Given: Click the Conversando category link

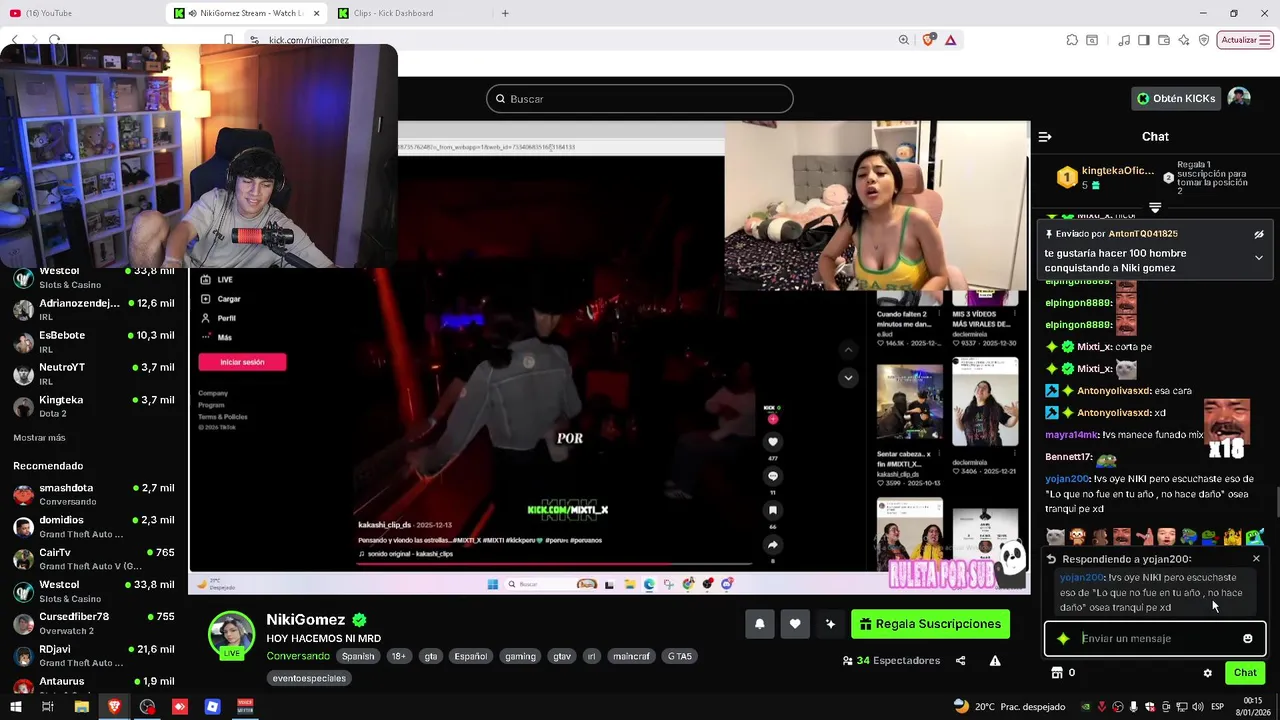Looking at the screenshot, I should [298, 656].
